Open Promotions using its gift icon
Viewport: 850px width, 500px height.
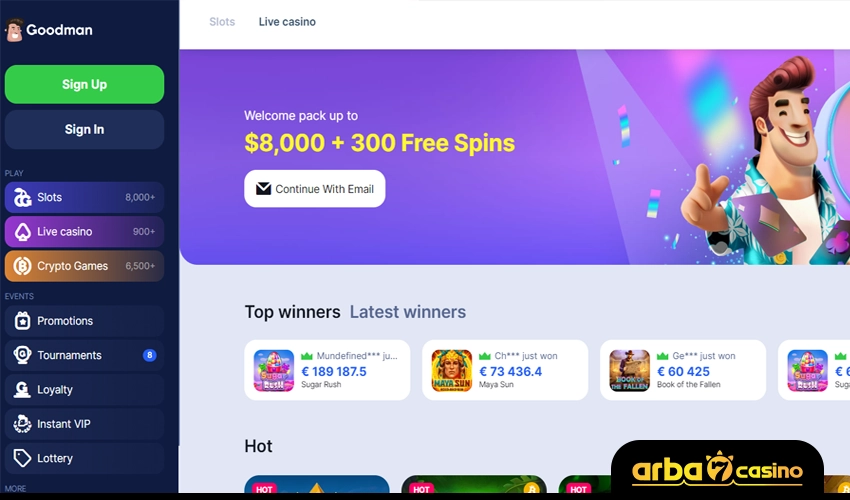click(22, 321)
